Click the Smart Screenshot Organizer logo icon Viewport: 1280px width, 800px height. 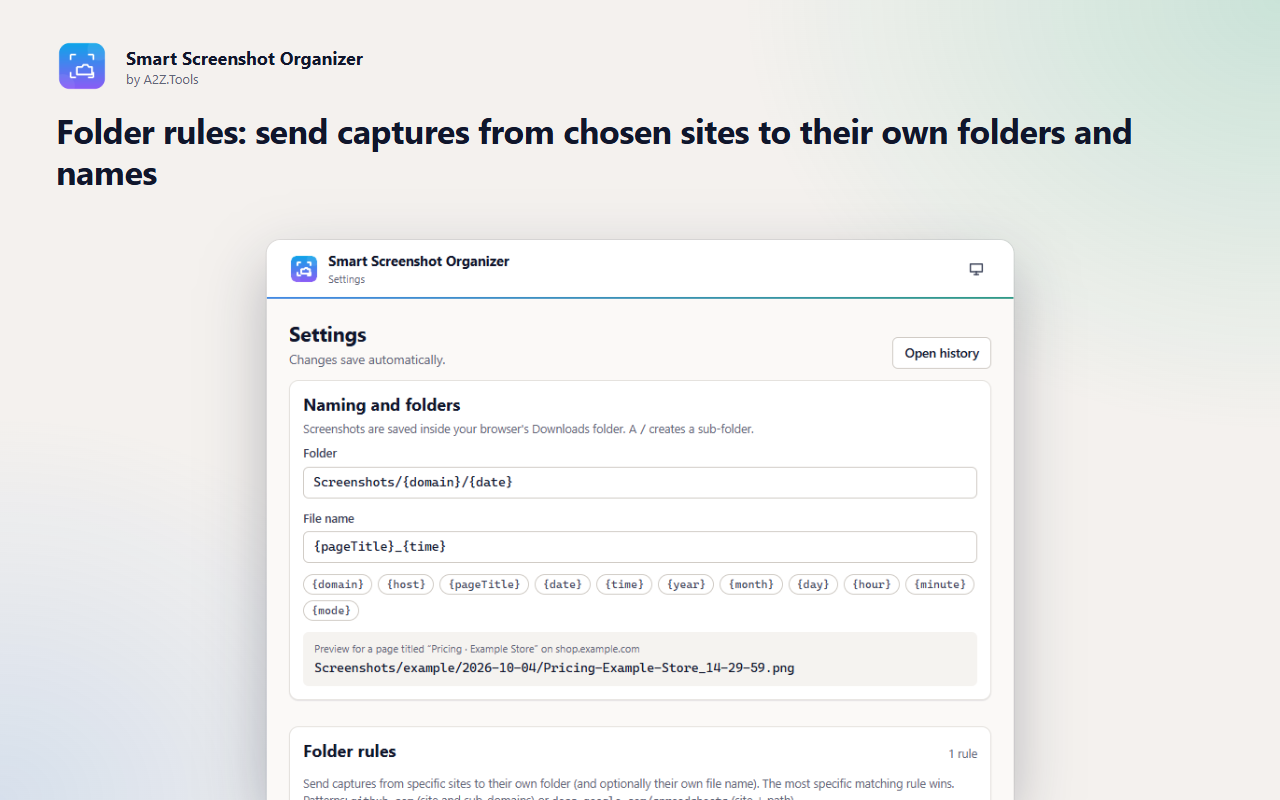pyautogui.click(x=82, y=66)
